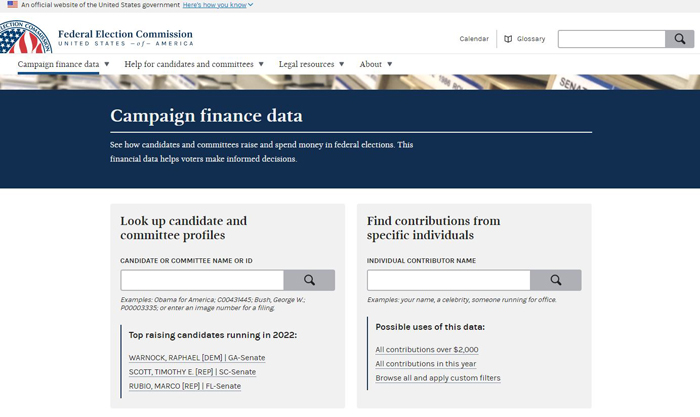Open All contributions in this year link
The height and width of the screenshot is (417, 700).
pyautogui.click(x=426, y=364)
